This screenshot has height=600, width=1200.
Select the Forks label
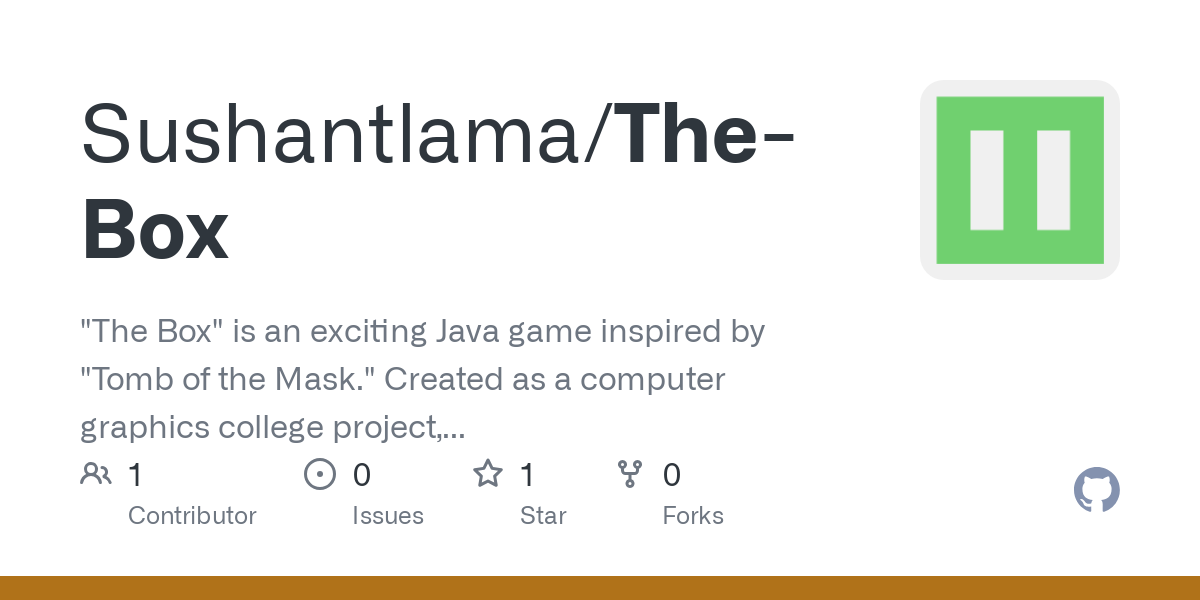[693, 516]
